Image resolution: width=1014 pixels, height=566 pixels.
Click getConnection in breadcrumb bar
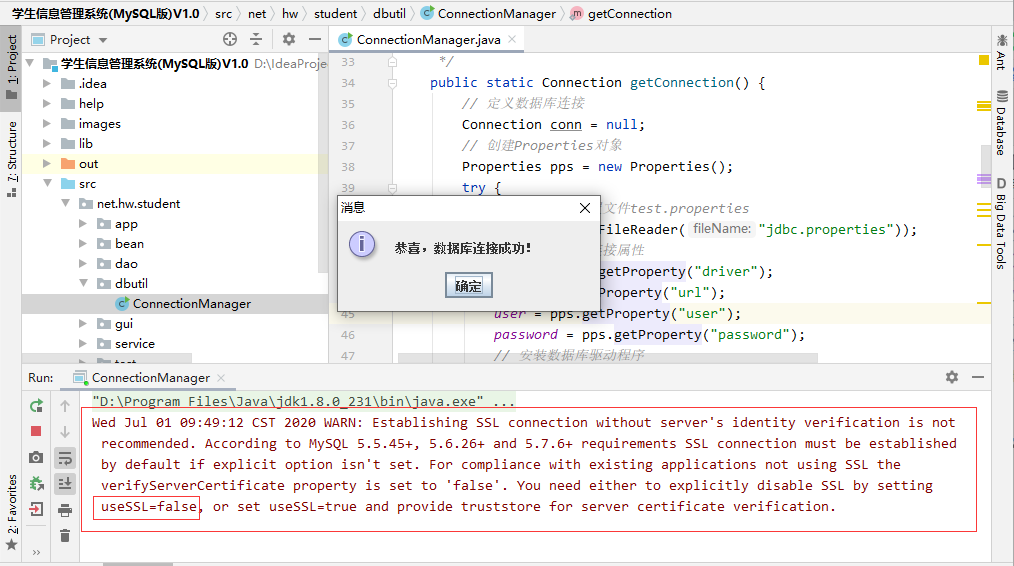[x=621, y=14]
